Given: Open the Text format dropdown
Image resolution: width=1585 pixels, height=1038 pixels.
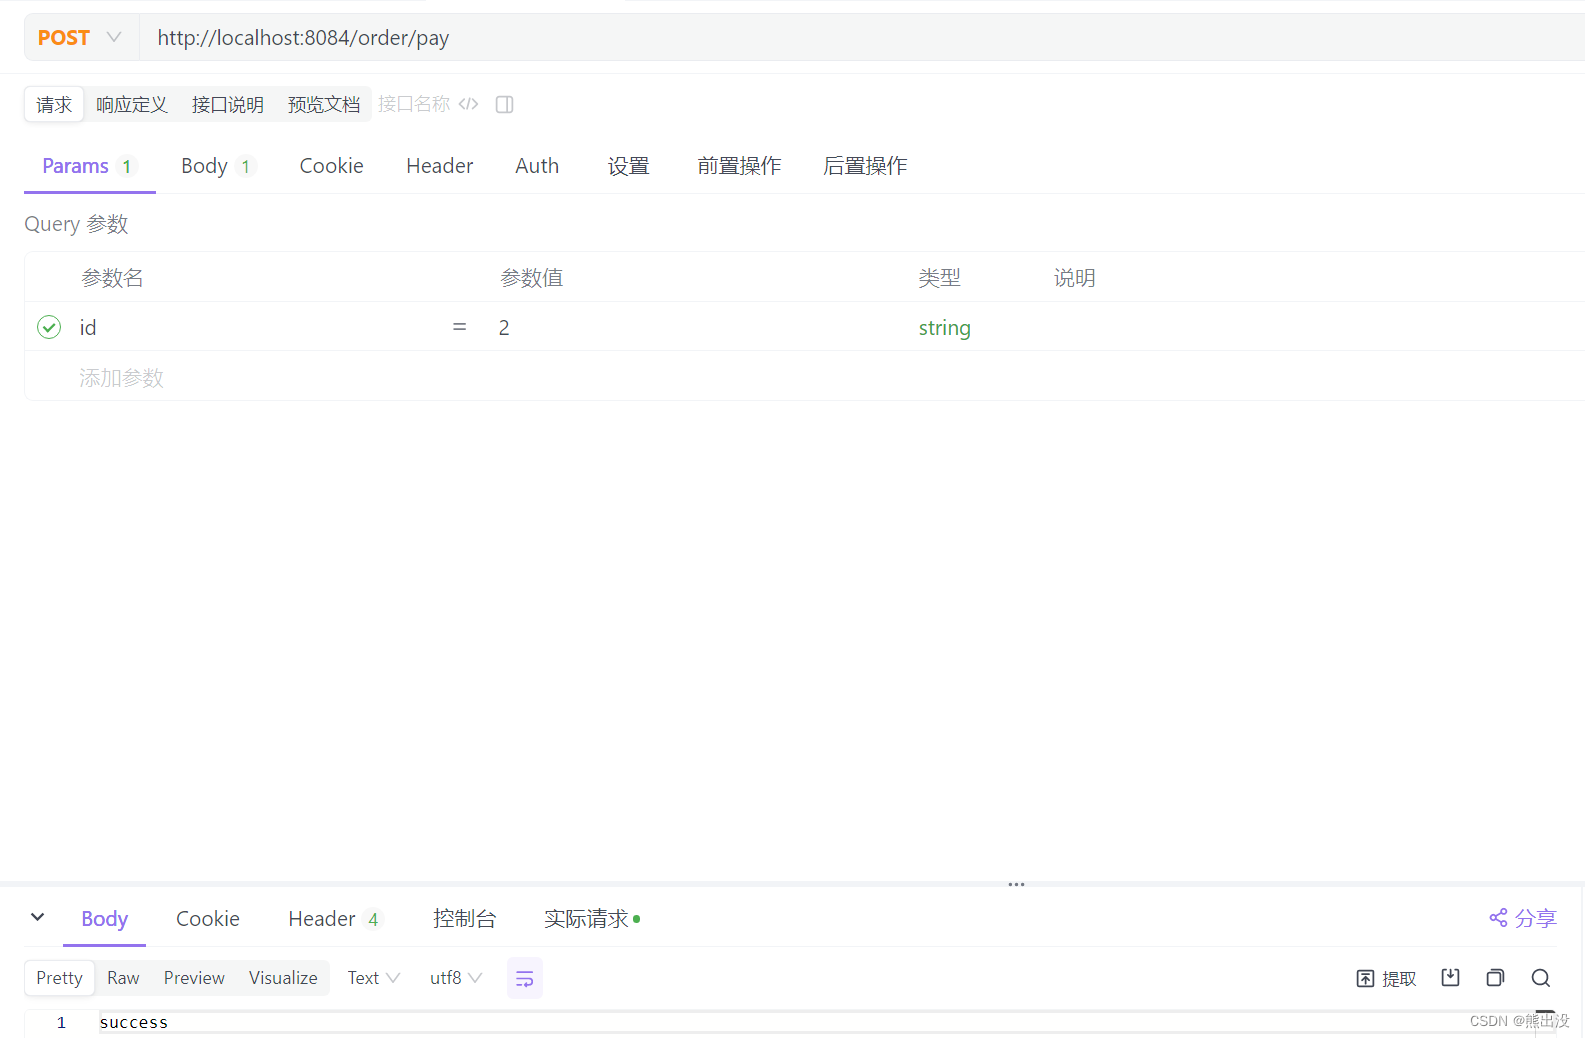Looking at the screenshot, I should [374, 978].
